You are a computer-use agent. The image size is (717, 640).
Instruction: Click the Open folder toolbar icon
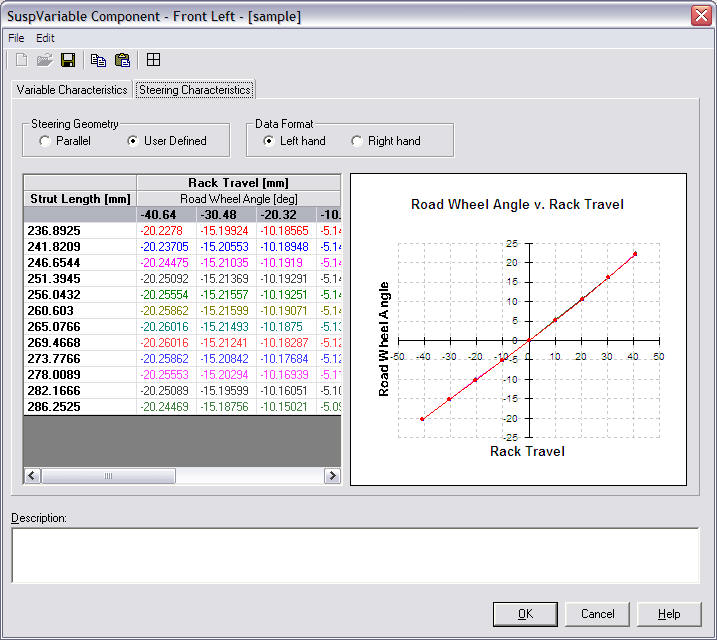(44, 60)
